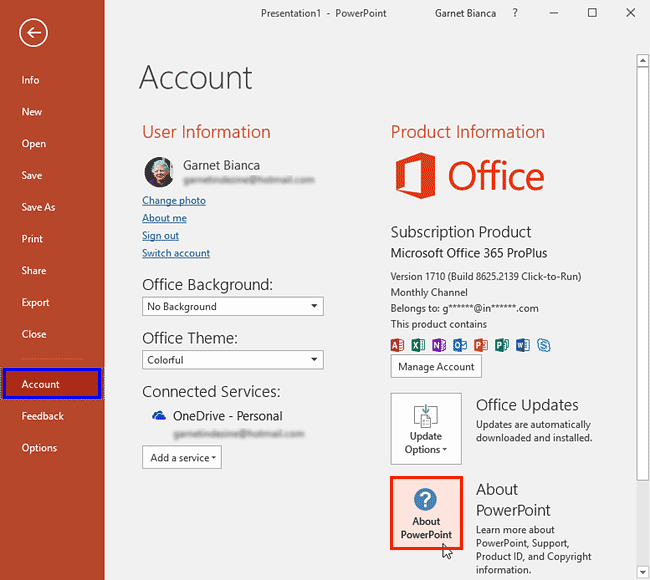The image size is (650, 580).
Task: Select Open in the backstage menu
Action: tap(34, 144)
